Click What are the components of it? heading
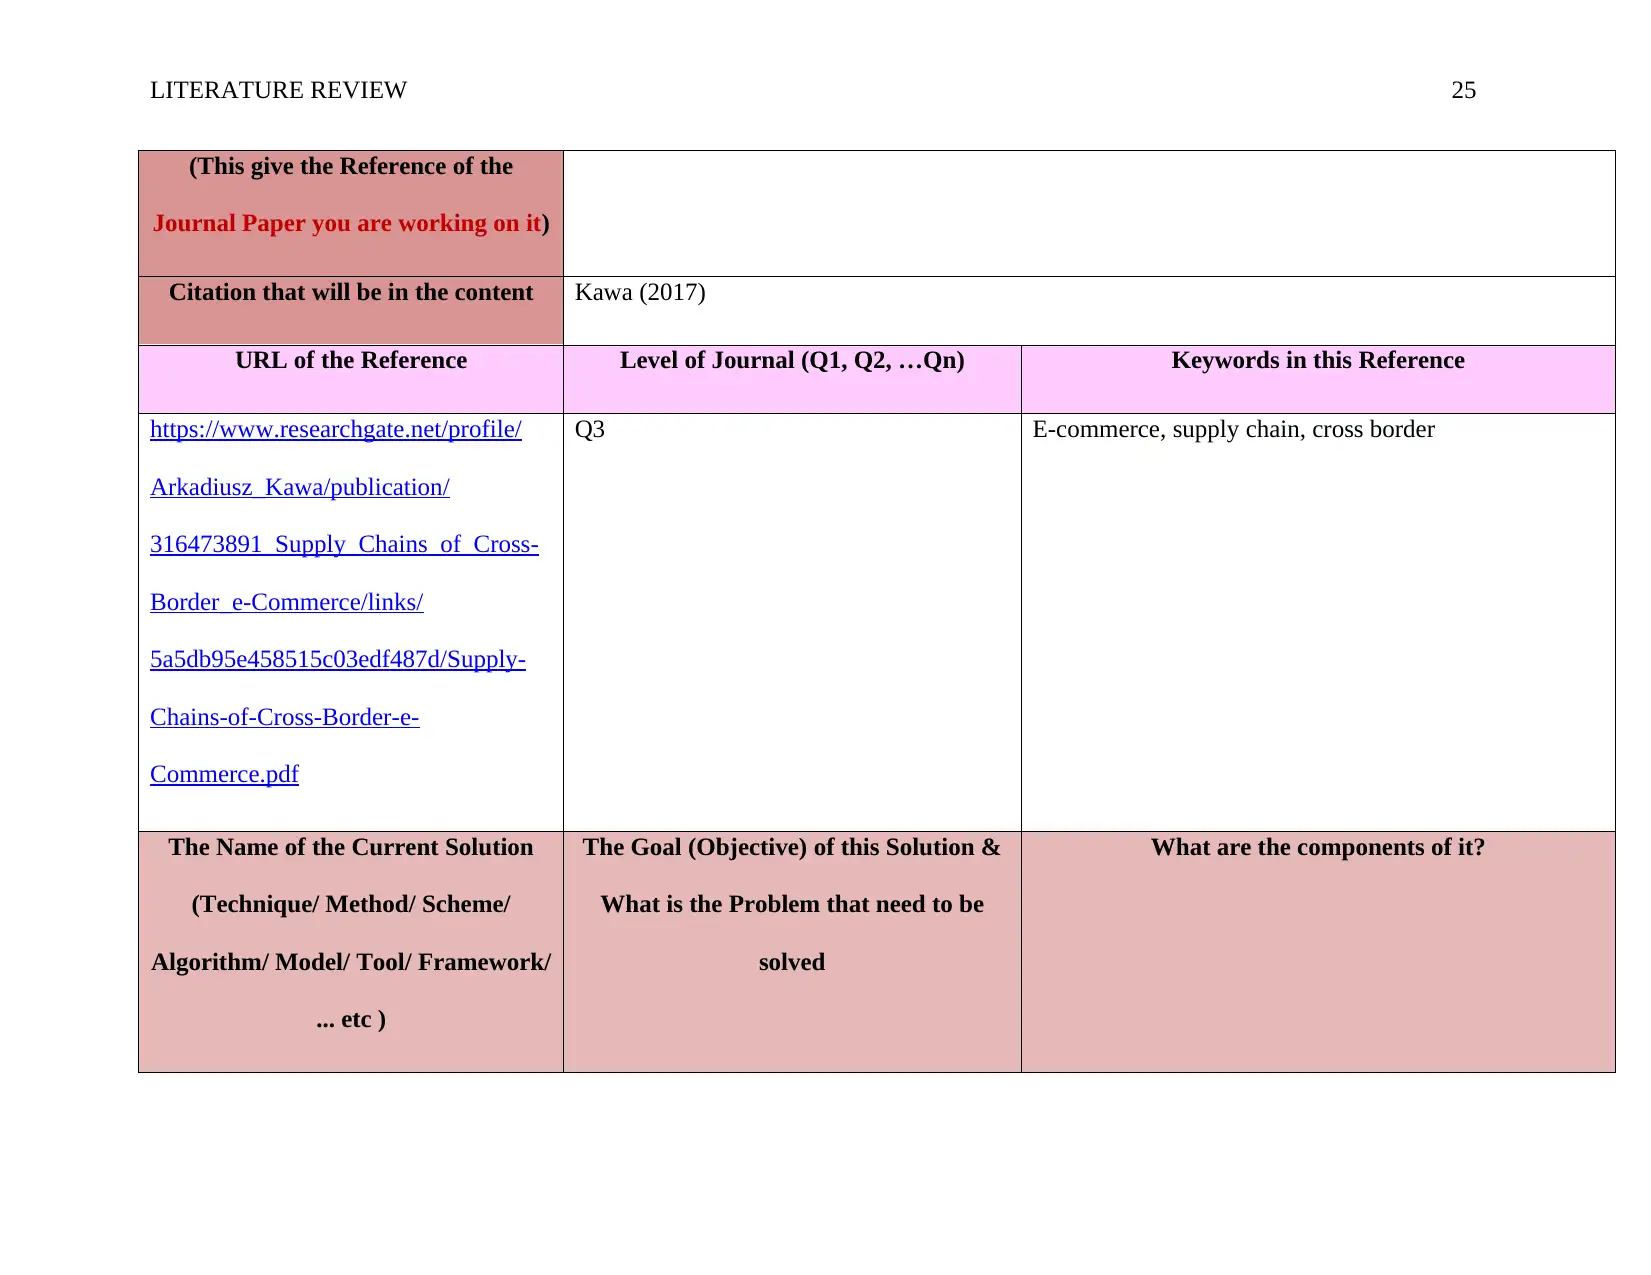Image resolution: width=1651 pixels, height=1275 pixels. click(1318, 848)
